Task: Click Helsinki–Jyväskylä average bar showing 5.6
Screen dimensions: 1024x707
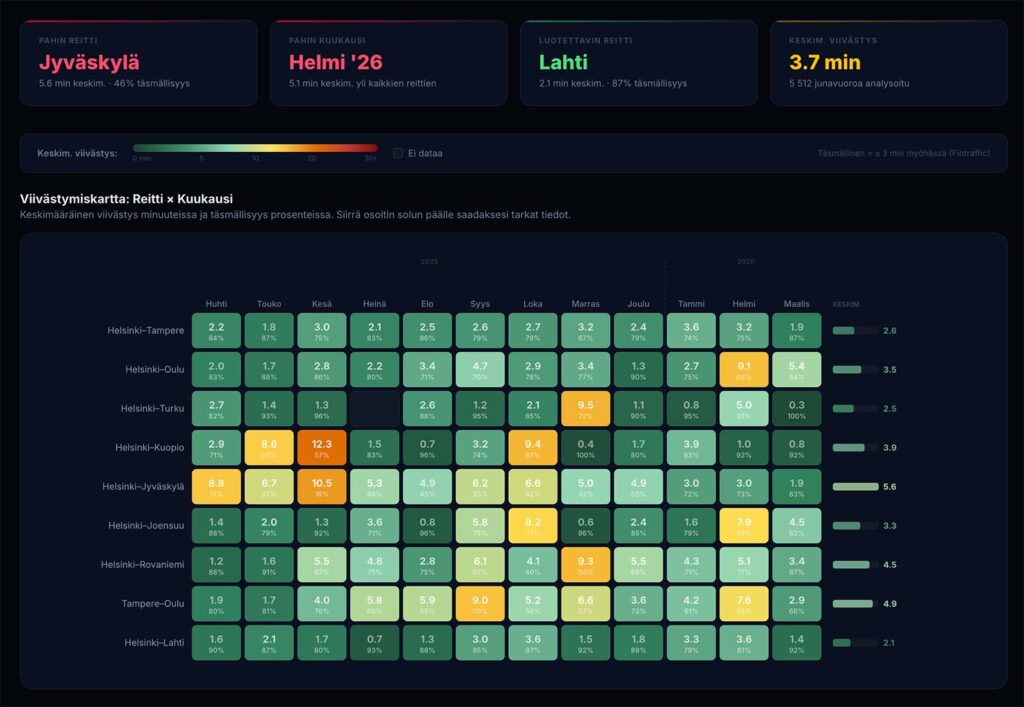Action: pyautogui.click(x=855, y=487)
